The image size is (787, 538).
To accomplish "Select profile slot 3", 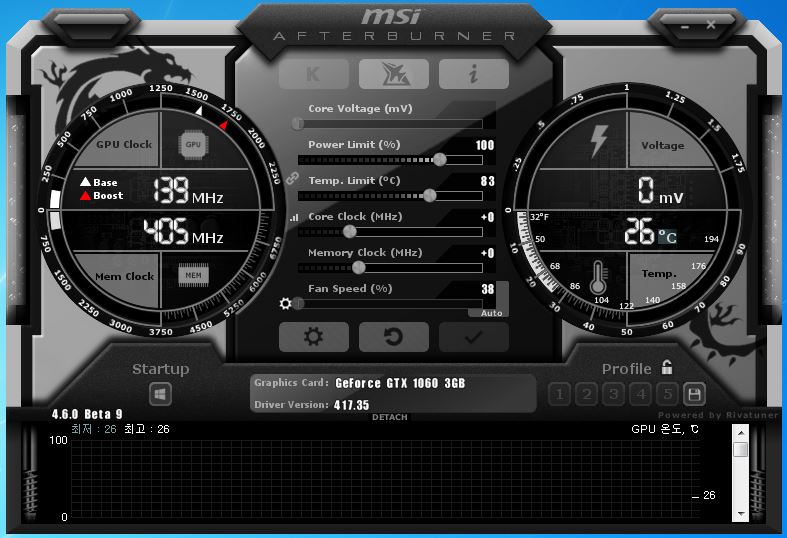I will point(613,394).
